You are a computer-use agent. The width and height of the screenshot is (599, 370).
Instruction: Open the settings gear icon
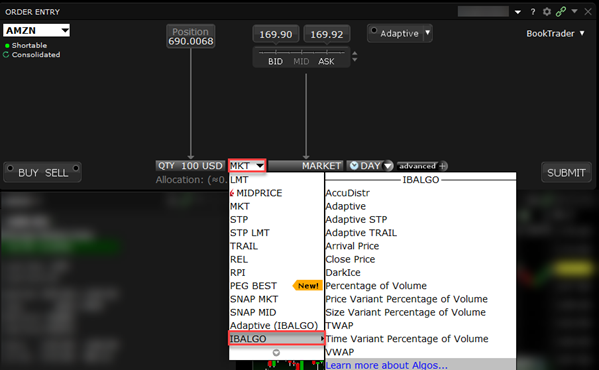547,12
